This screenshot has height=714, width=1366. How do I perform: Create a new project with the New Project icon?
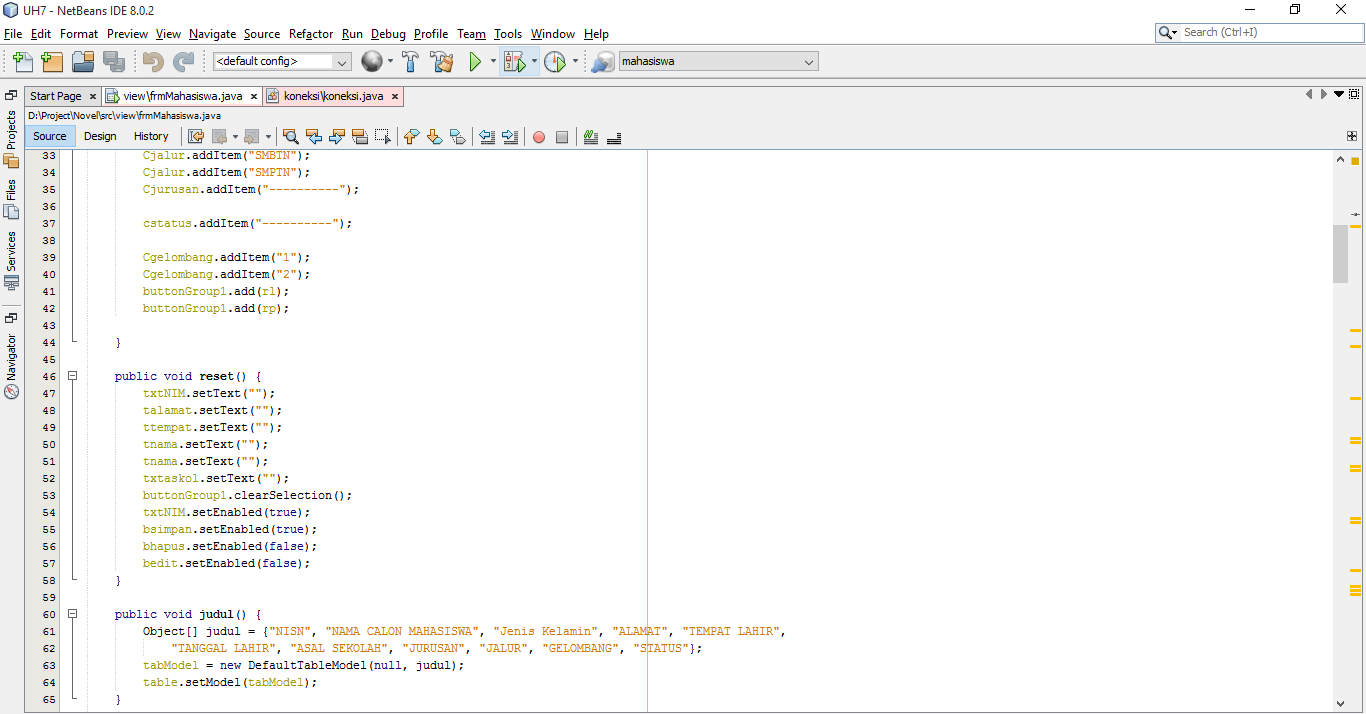click(52, 61)
